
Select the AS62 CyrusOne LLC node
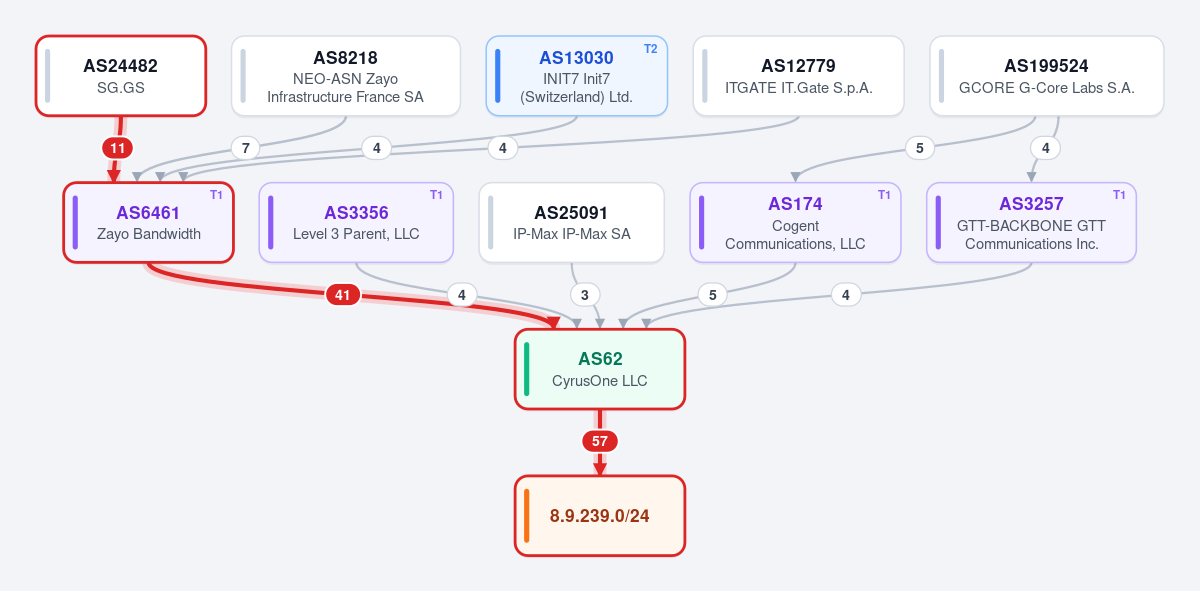600,369
